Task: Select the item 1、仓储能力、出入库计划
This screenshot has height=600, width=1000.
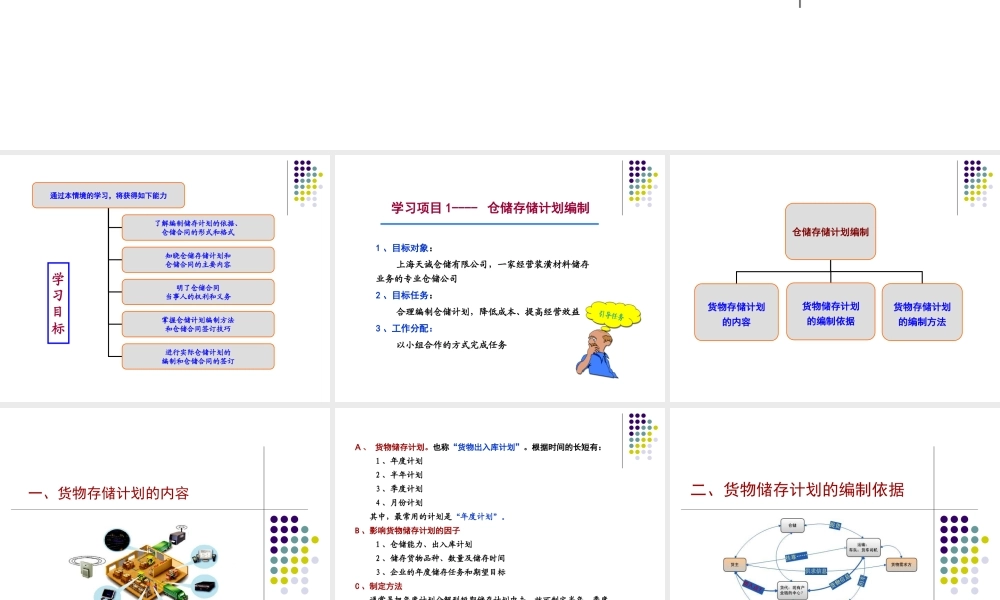Action: [423, 545]
